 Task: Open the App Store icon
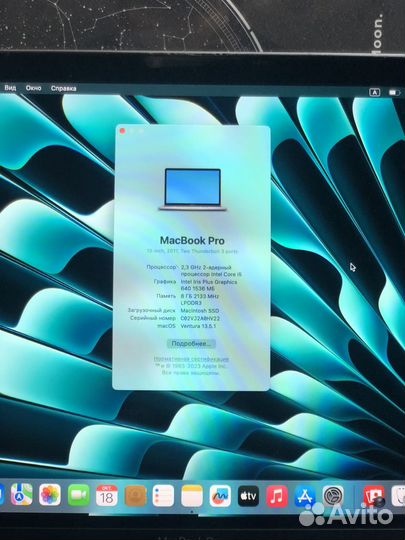(305, 496)
